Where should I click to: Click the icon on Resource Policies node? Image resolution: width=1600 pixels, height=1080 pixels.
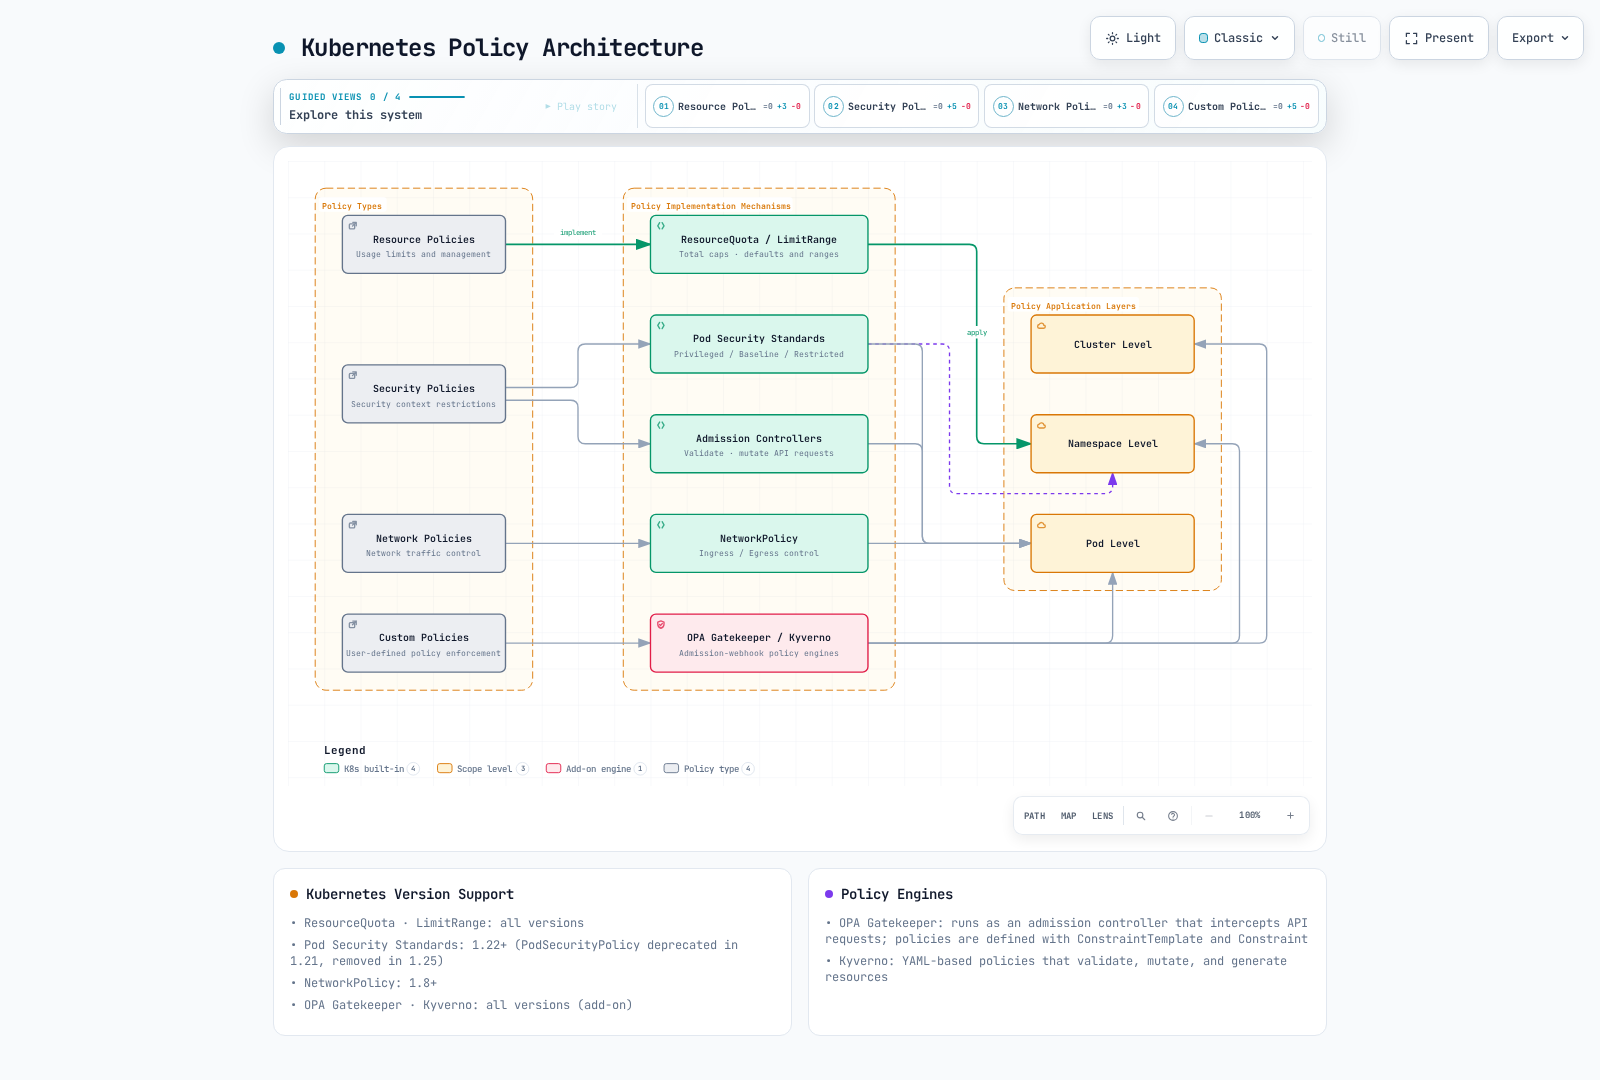(353, 226)
